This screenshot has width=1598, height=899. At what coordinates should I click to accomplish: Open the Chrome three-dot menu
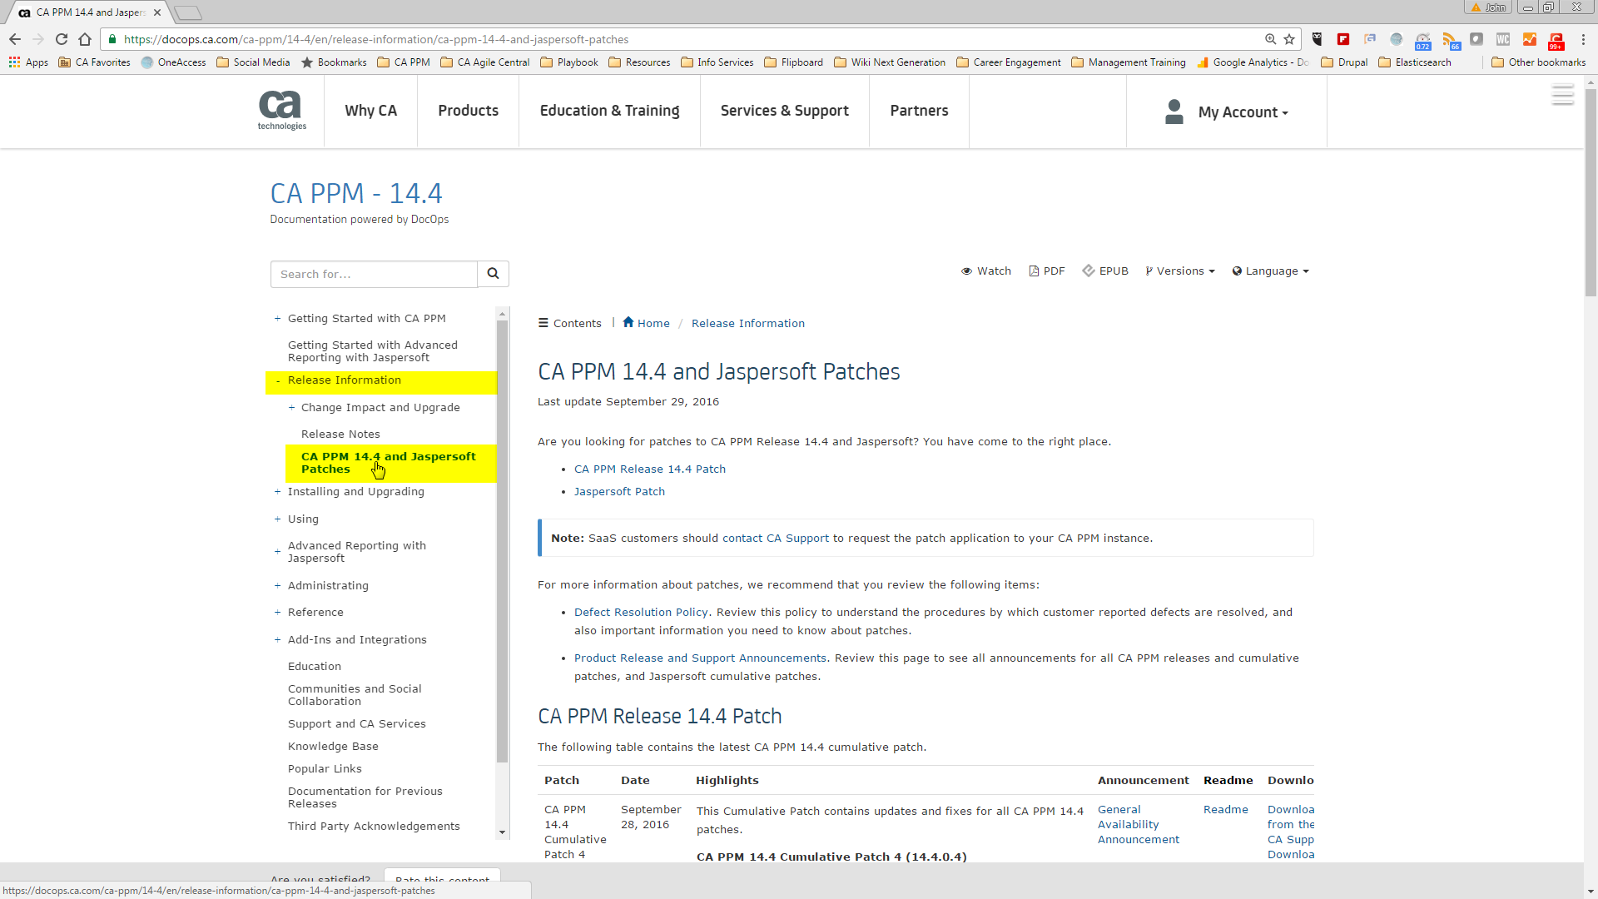pyautogui.click(x=1583, y=39)
